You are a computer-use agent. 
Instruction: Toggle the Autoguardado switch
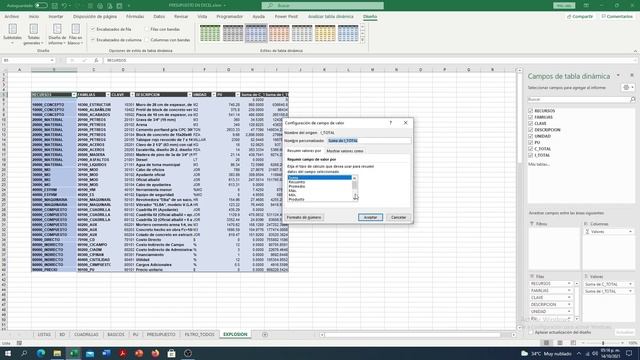41,6
